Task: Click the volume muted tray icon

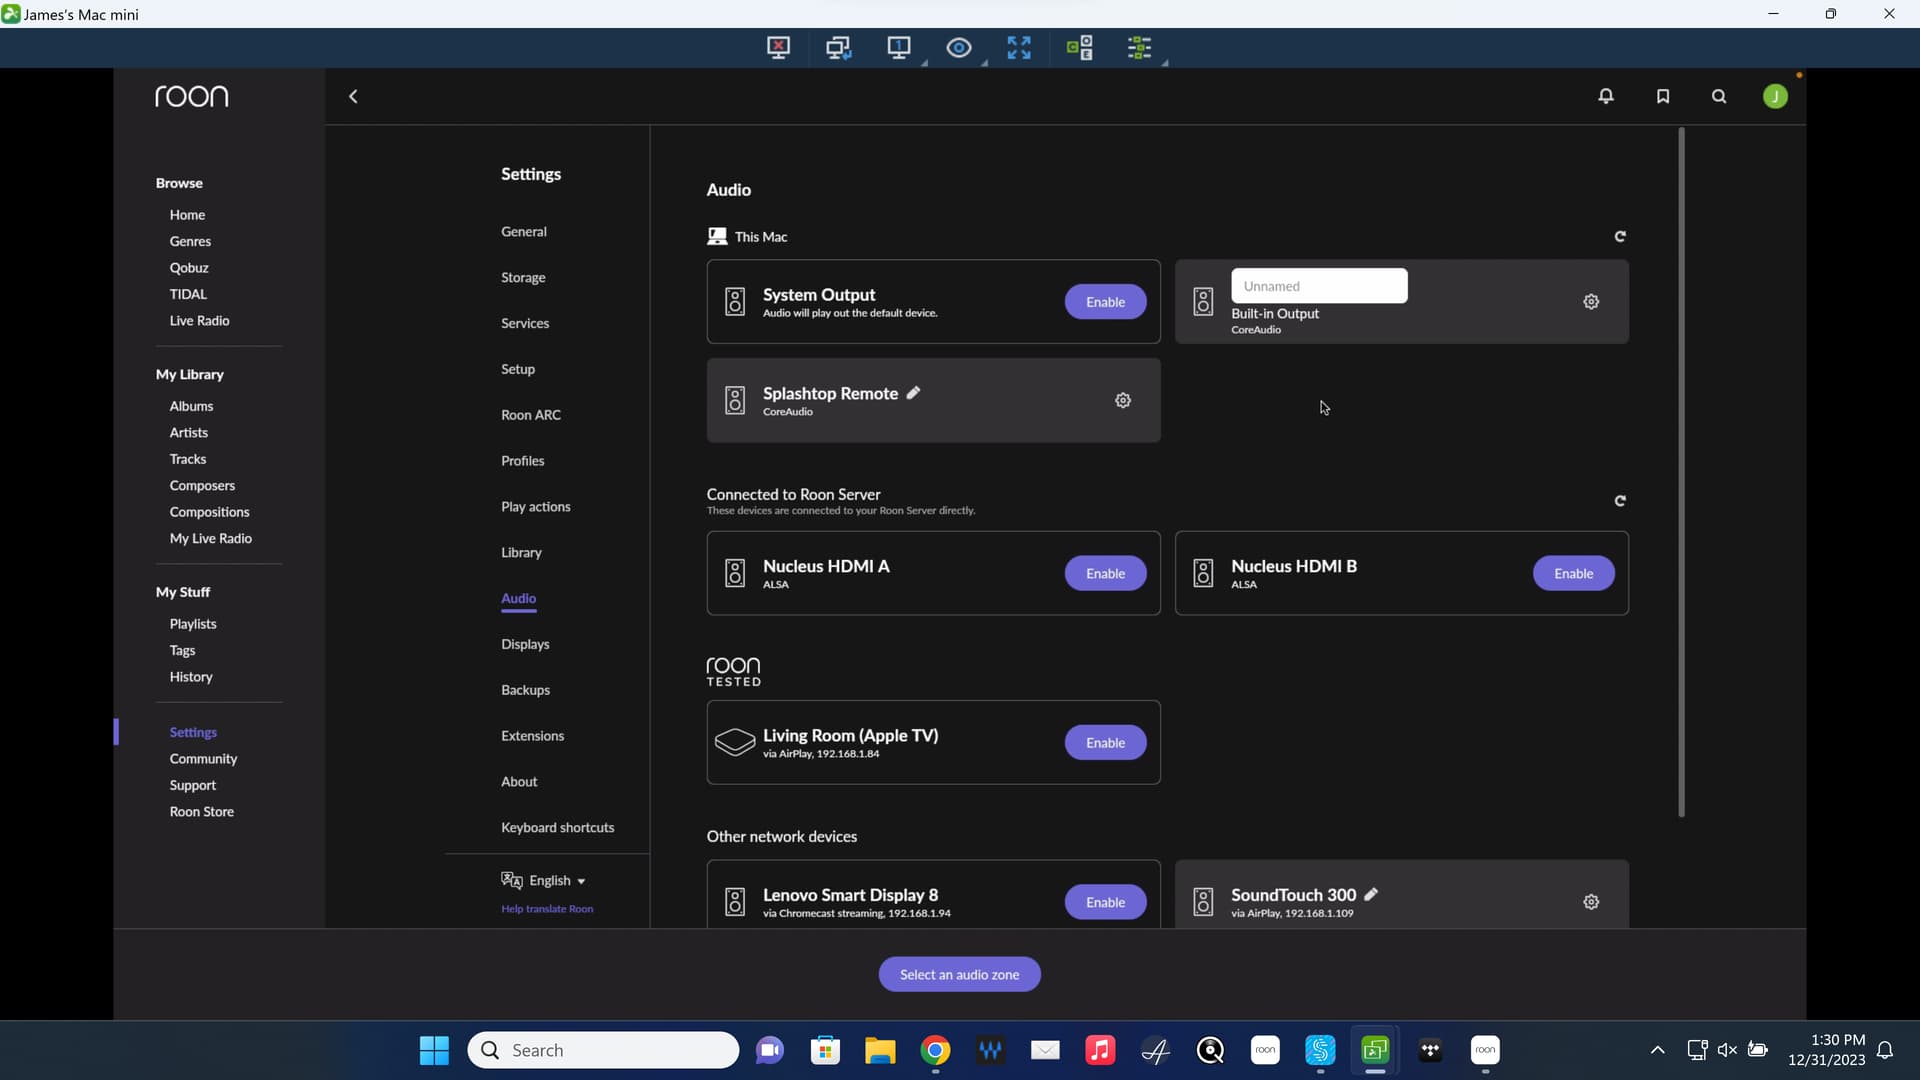Action: (x=1727, y=1050)
